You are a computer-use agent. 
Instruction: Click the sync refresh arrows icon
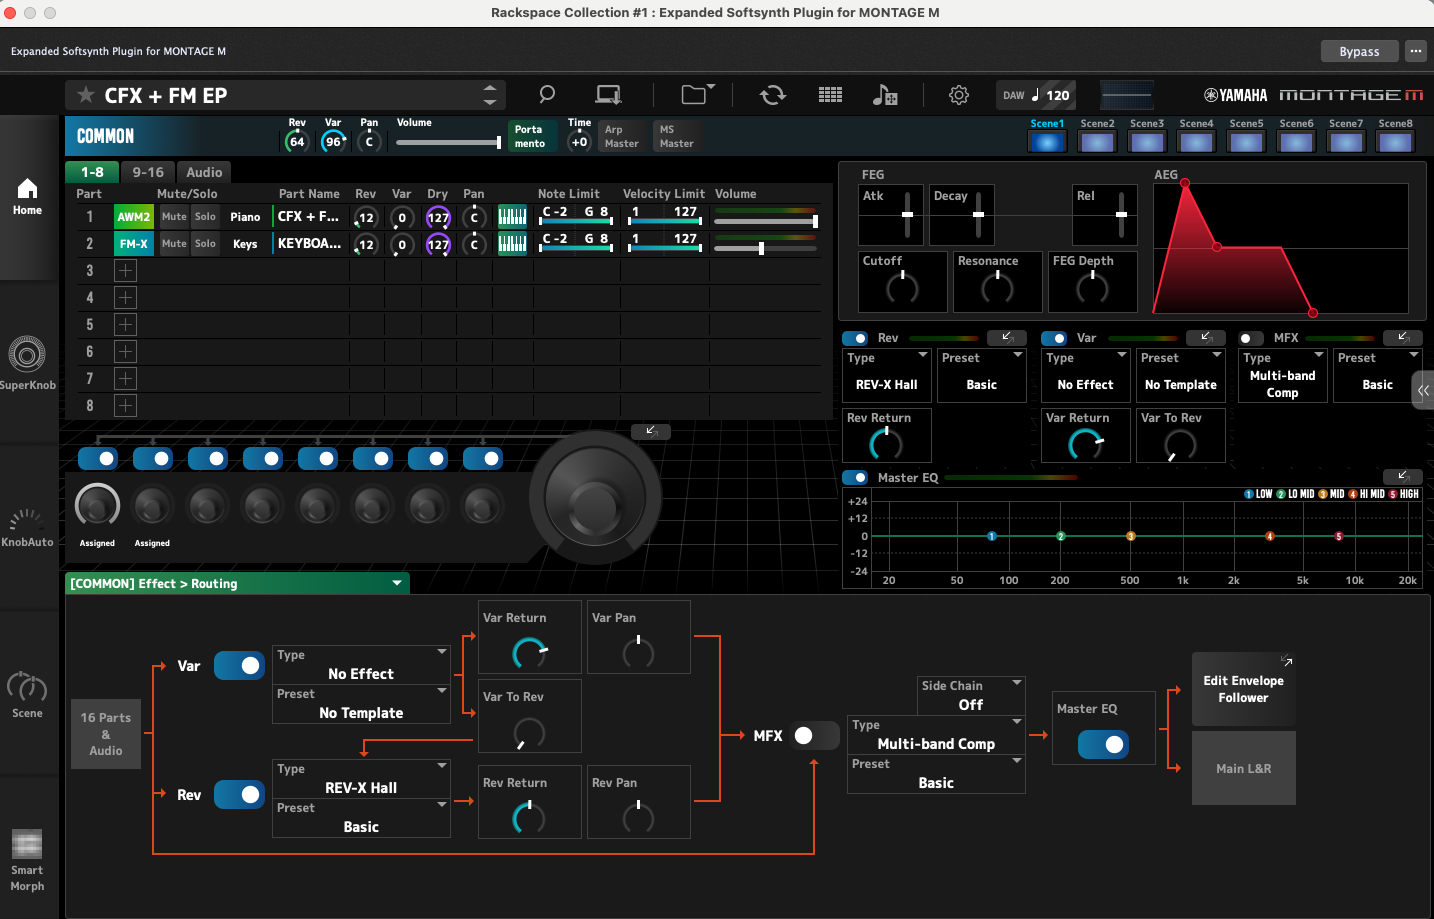tap(772, 95)
